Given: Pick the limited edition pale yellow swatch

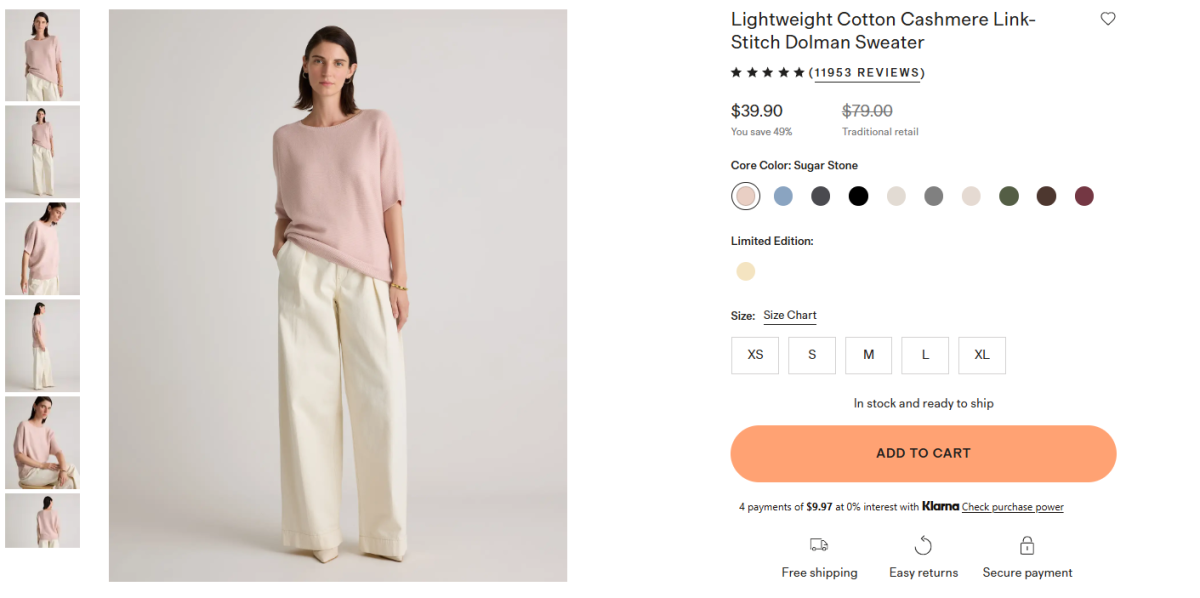Looking at the screenshot, I should tap(746, 271).
